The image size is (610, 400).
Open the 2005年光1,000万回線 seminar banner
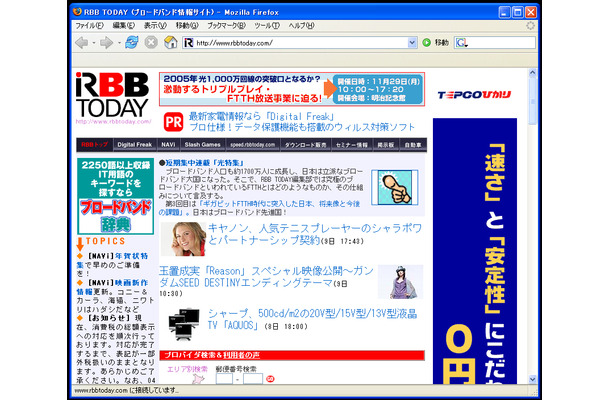coord(292,89)
